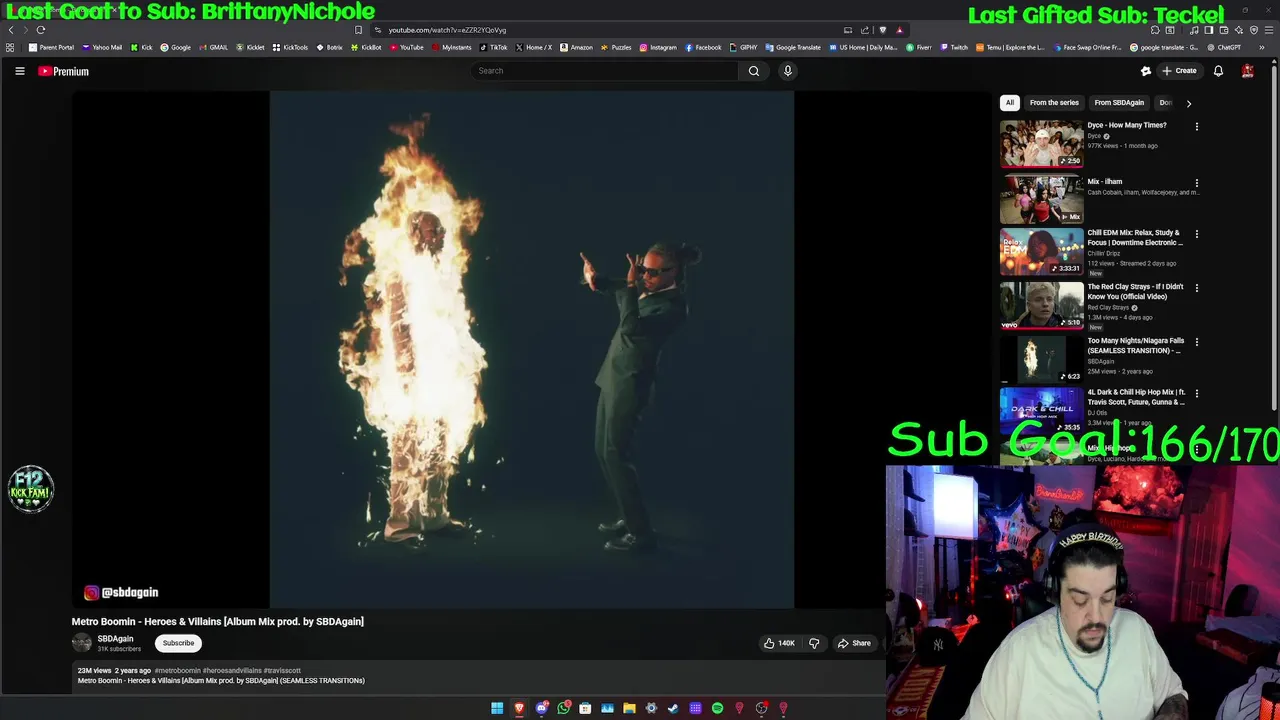The image size is (1280, 720).
Task: Open the browser's main hamburger menu
Action: click(x=1268, y=30)
